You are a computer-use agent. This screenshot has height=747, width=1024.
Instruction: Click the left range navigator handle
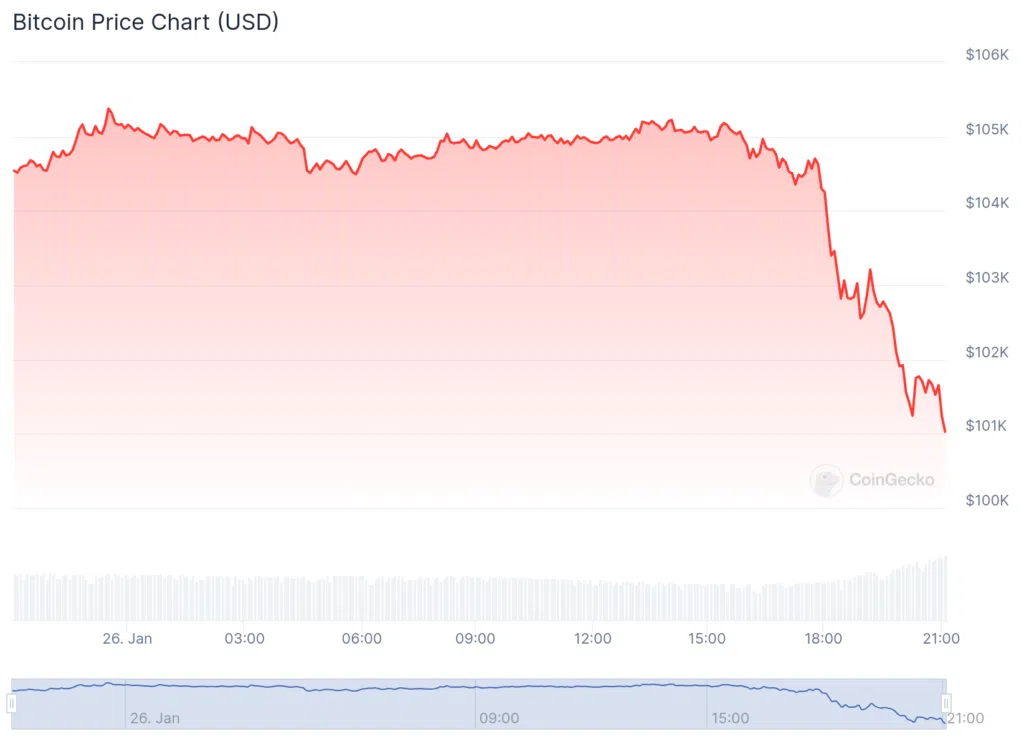tap(12, 703)
